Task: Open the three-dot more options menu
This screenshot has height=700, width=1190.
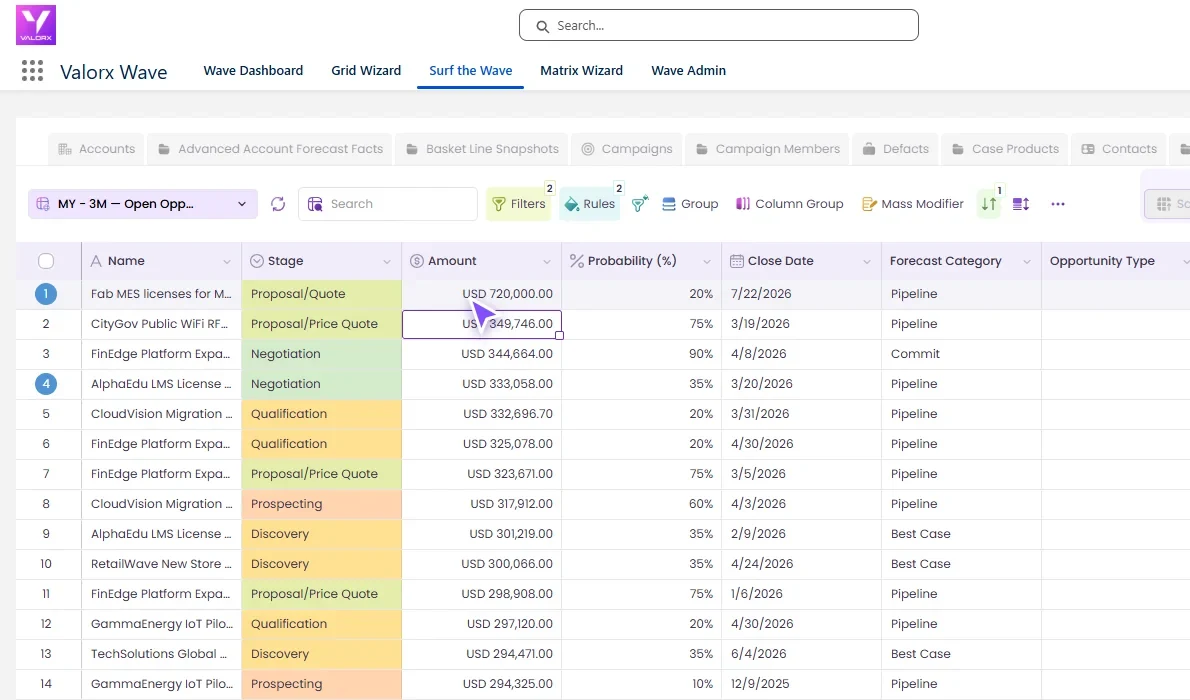Action: point(1058,203)
